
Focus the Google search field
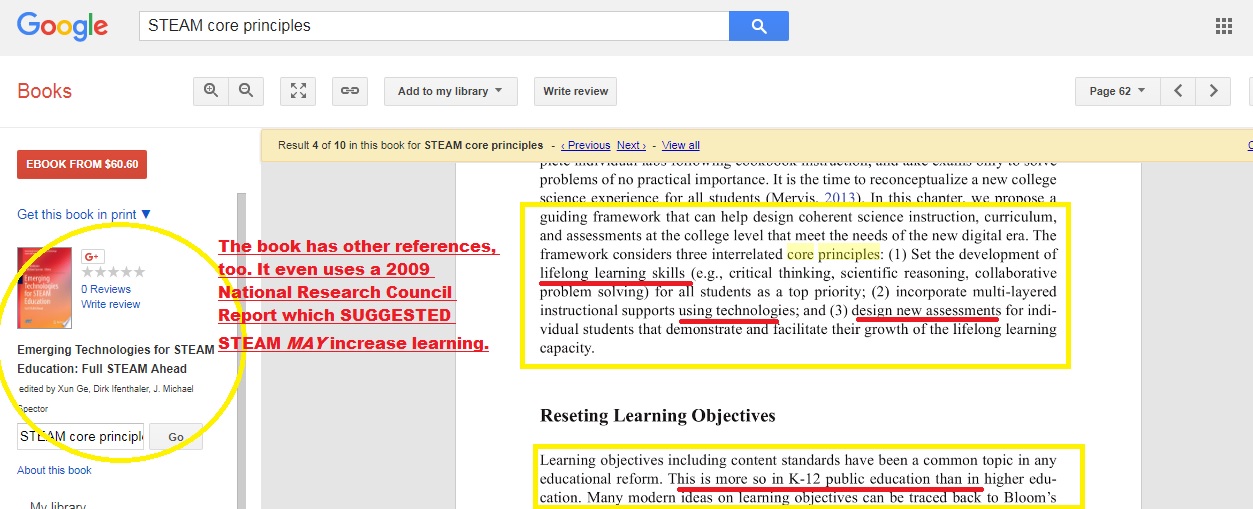[x=434, y=26]
